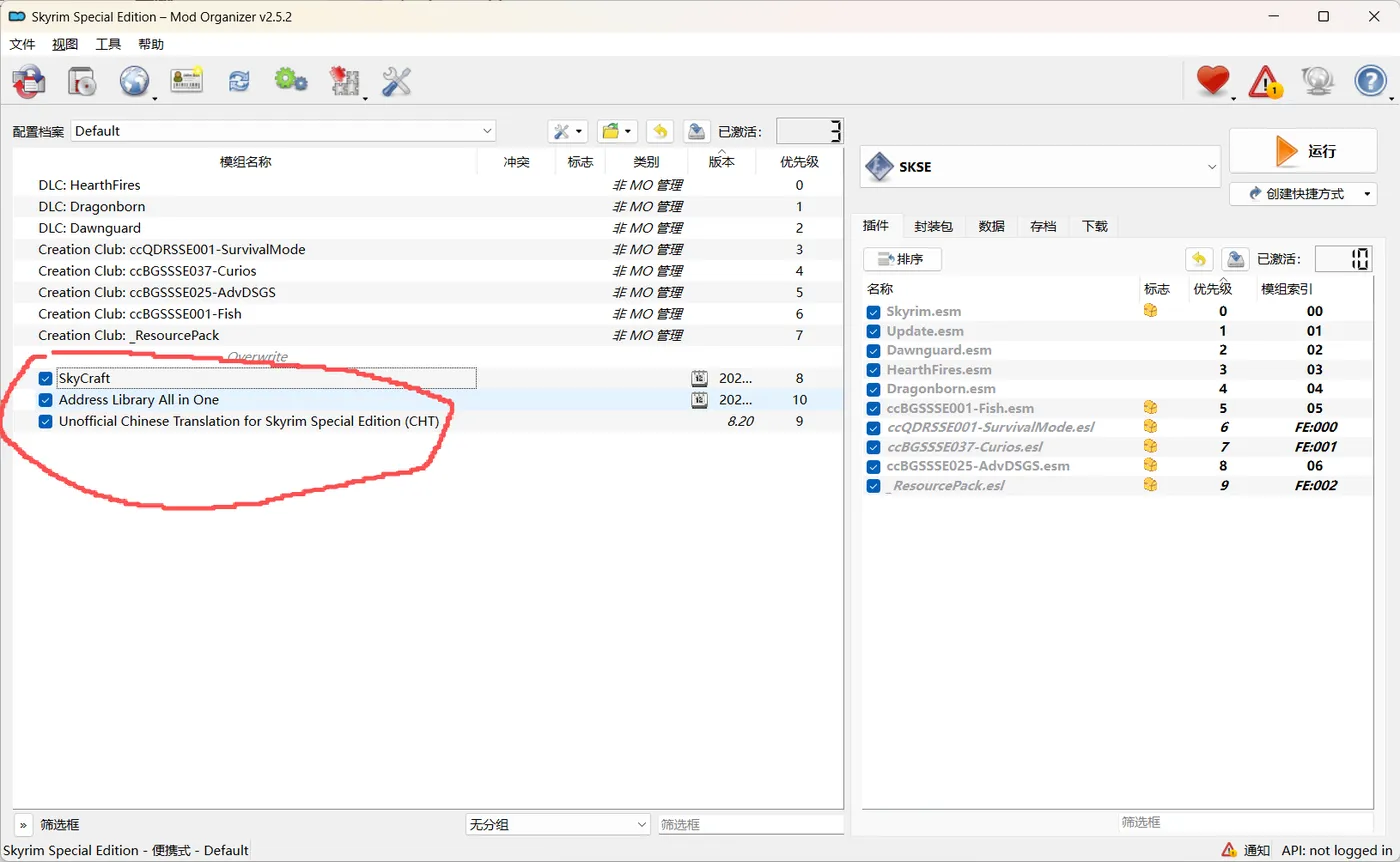Click the update check icon beside warning
1400x862 pixels.
point(1317,82)
